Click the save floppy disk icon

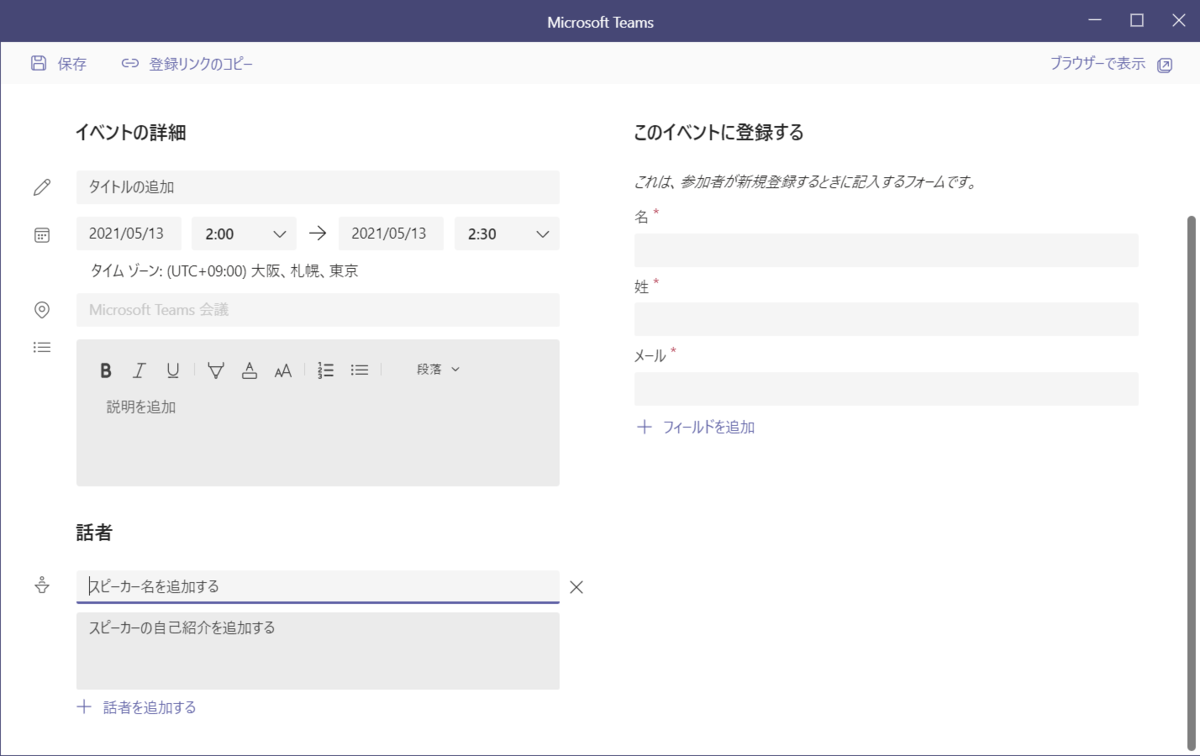(39, 63)
